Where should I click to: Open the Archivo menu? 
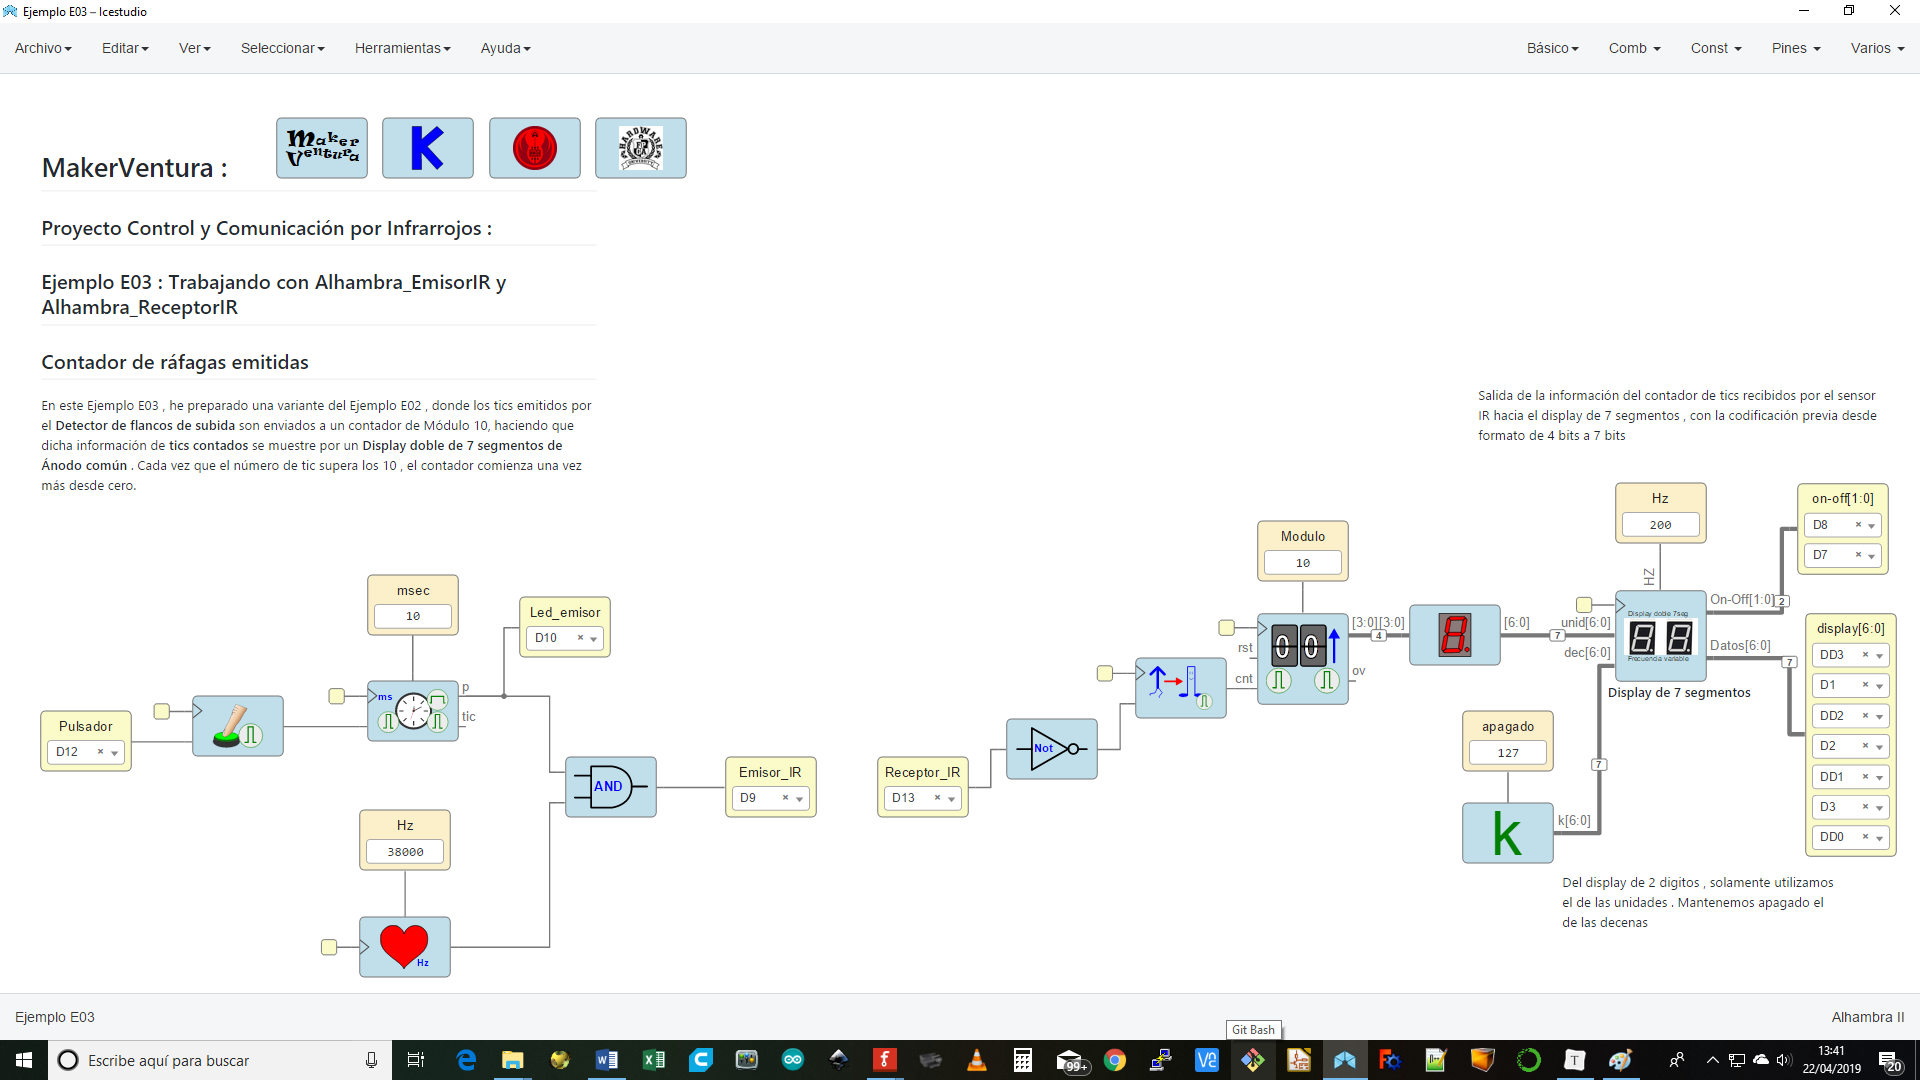42,48
